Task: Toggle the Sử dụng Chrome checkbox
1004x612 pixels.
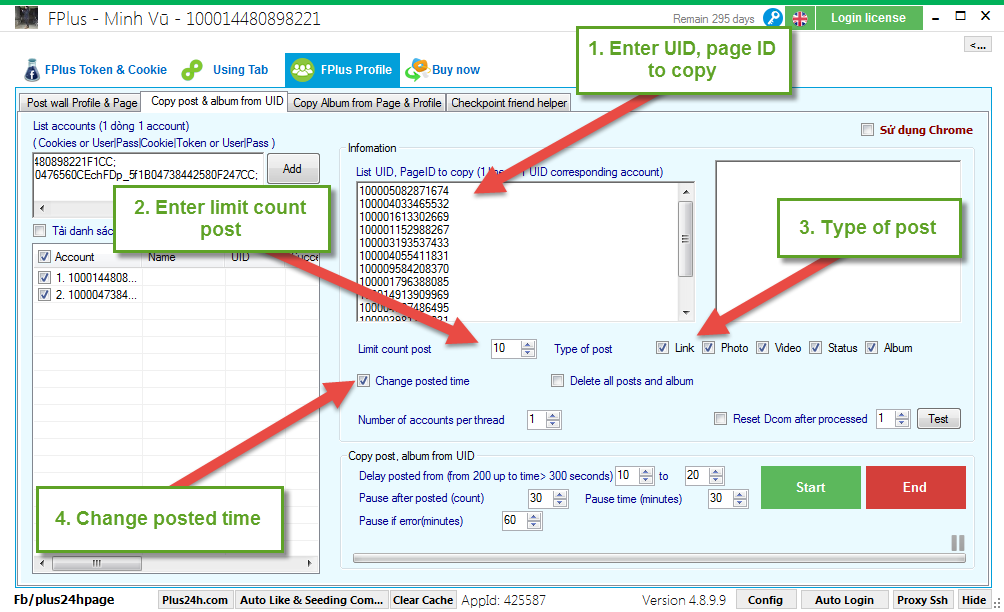Action: tap(868, 130)
